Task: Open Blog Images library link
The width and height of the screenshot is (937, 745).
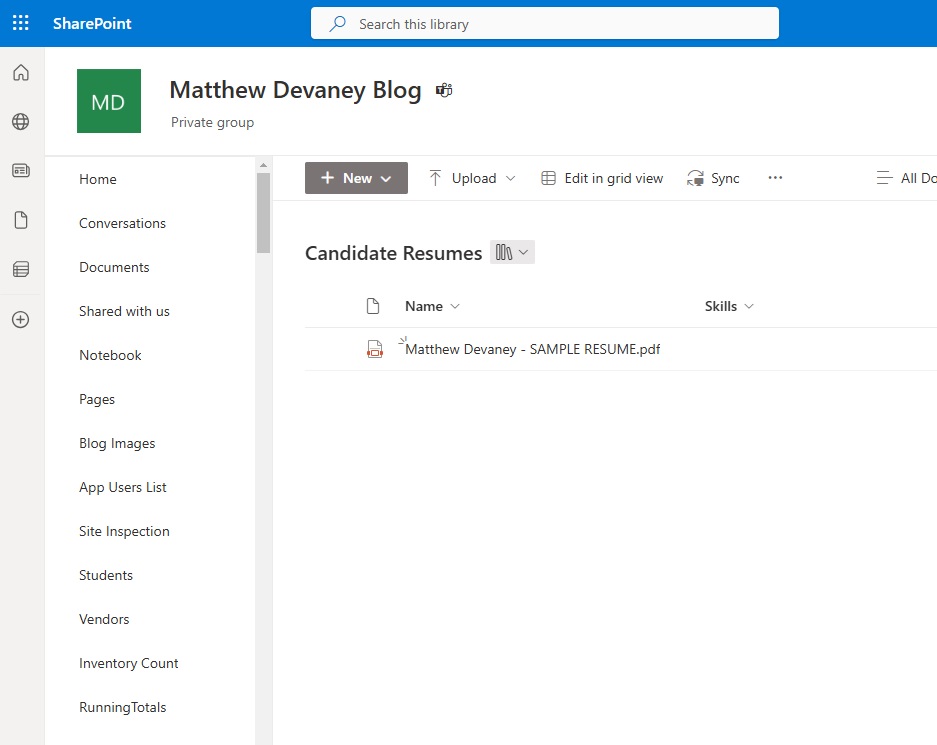Action: pyautogui.click(x=117, y=443)
